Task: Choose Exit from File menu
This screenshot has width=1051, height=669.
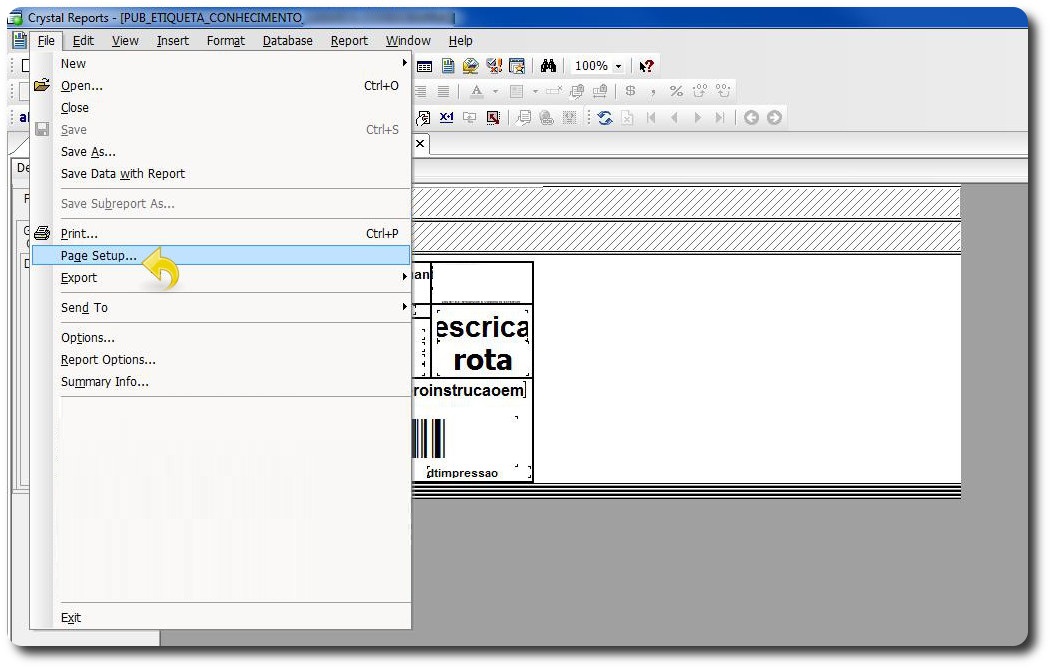Action: click(x=221, y=617)
